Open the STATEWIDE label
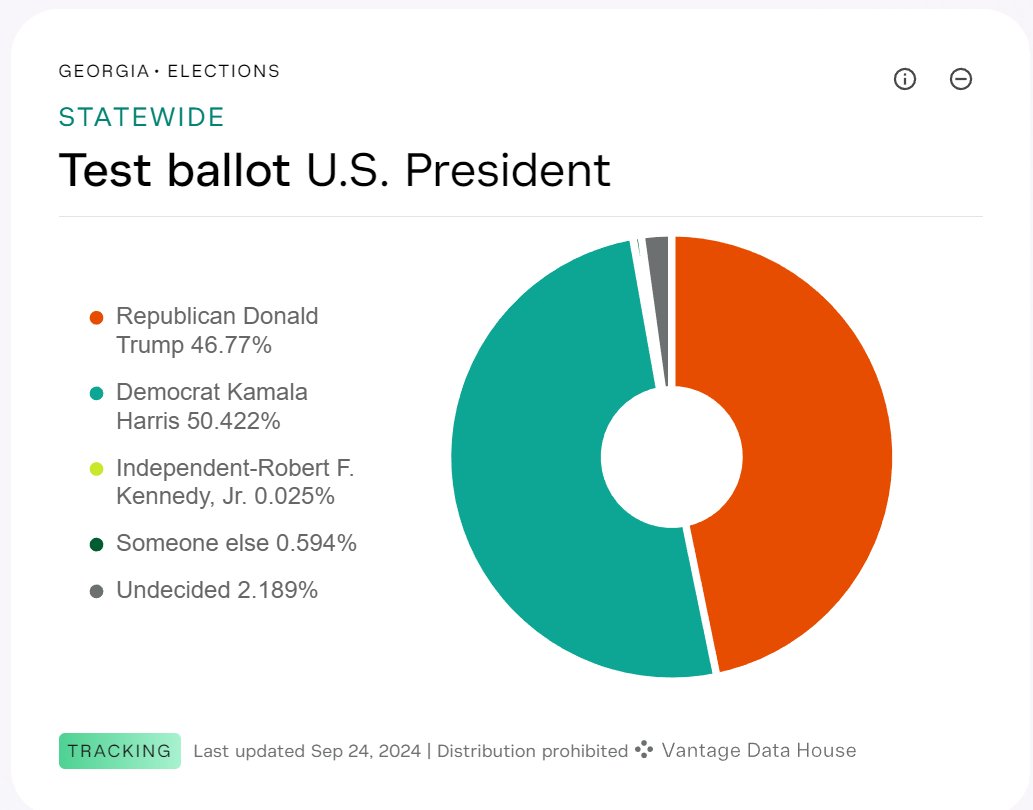The width and height of the screenshot is (1033, 810). pos(142,117)
